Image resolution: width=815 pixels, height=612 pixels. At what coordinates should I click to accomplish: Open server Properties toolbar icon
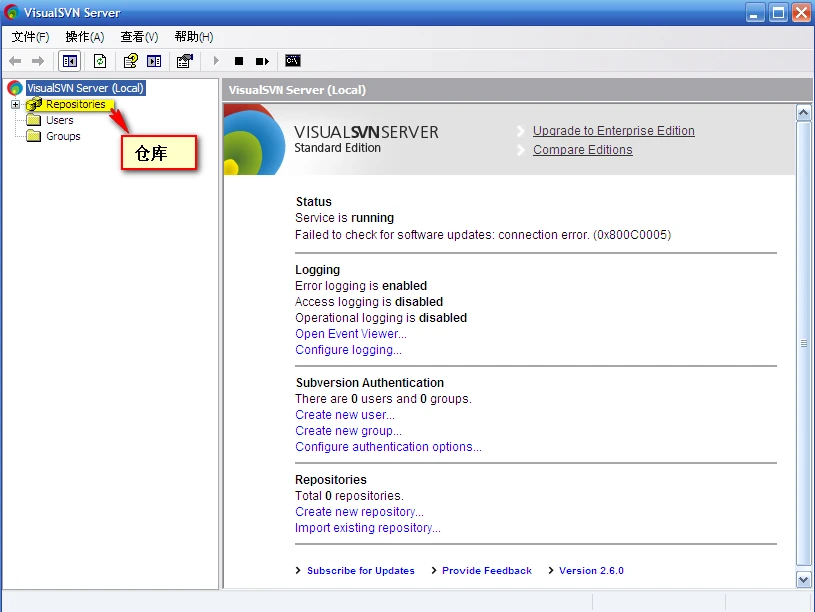185,61
